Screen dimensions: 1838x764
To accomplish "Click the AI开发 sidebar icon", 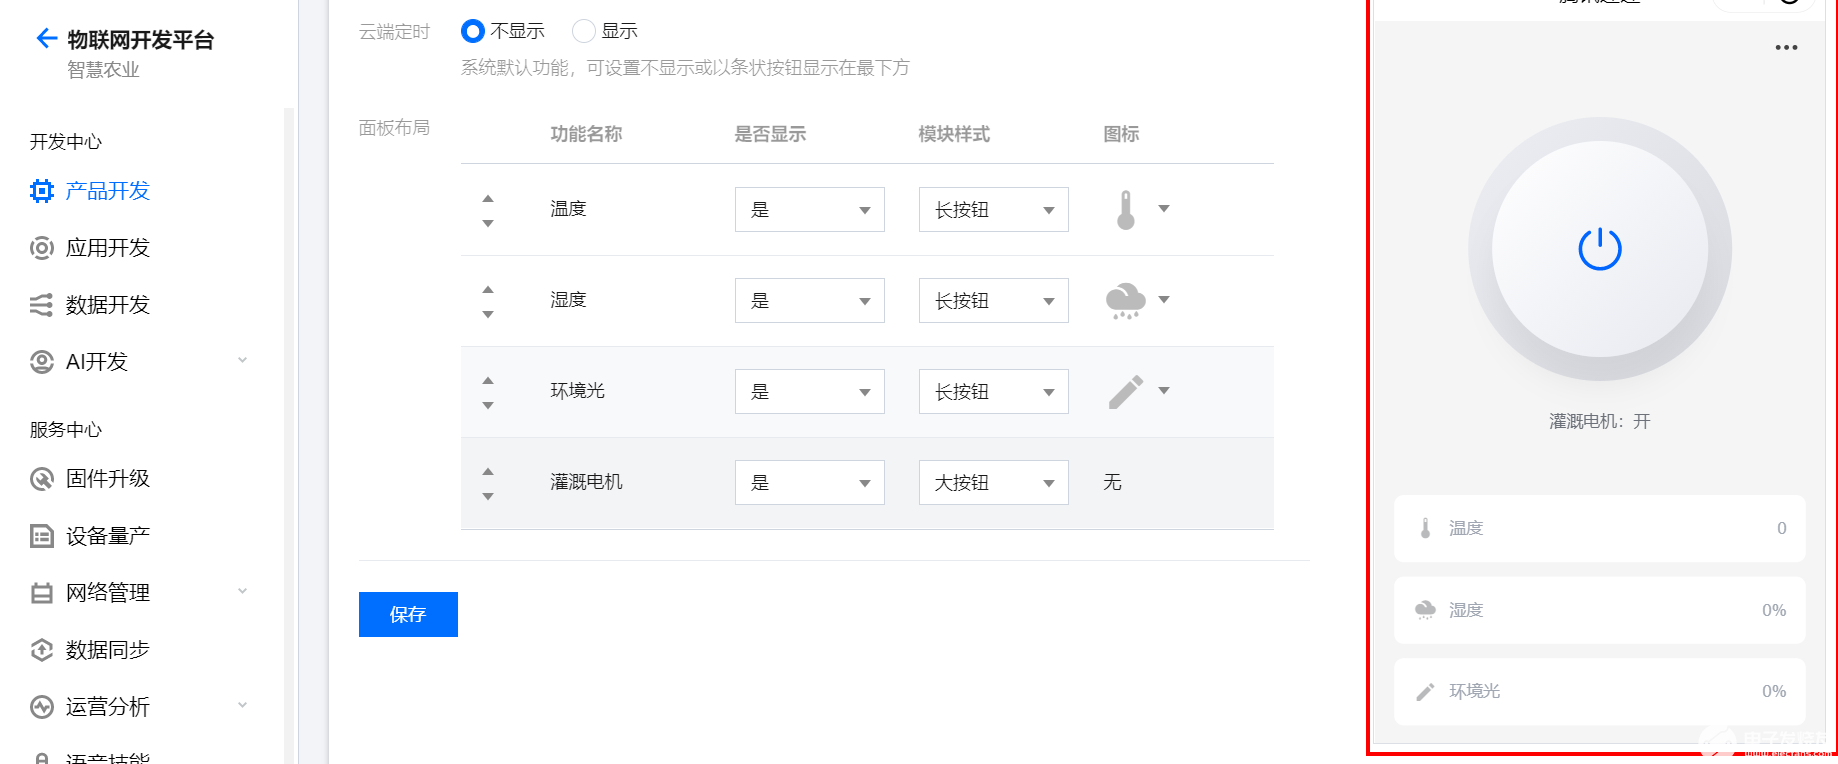I will (x=41, y=362).
